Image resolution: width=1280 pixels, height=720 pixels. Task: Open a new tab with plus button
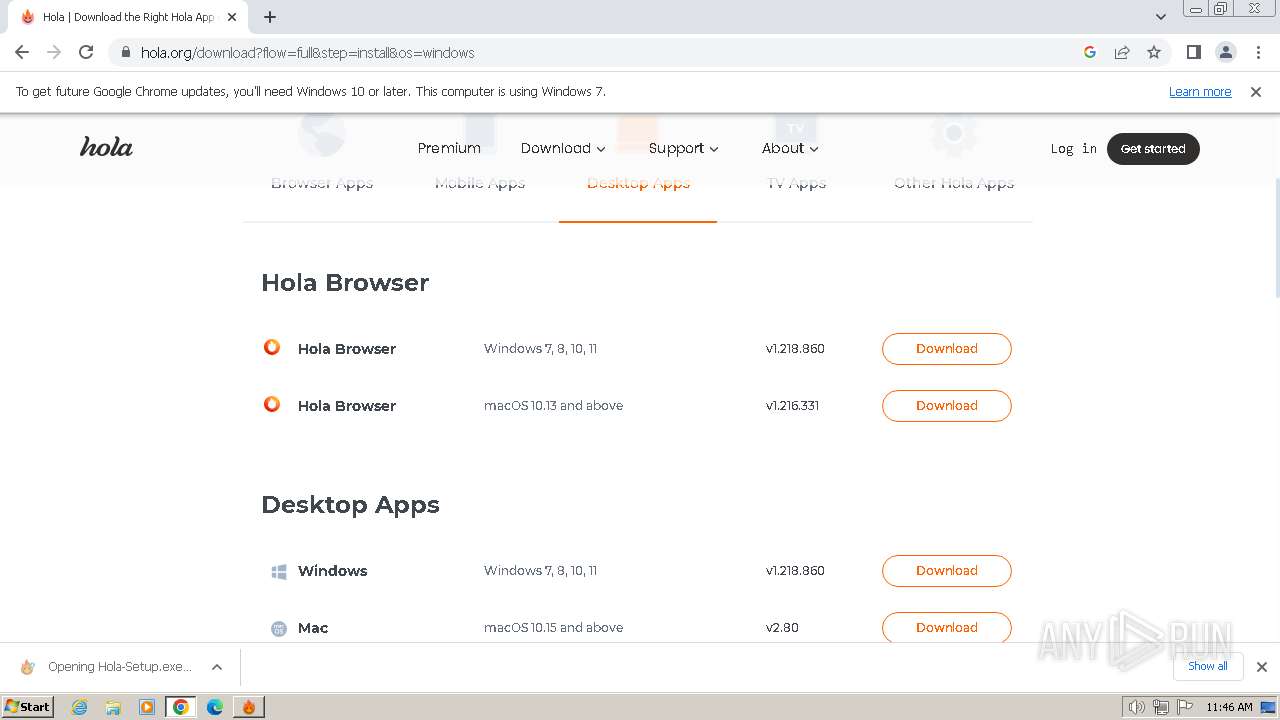coord(270,17)
